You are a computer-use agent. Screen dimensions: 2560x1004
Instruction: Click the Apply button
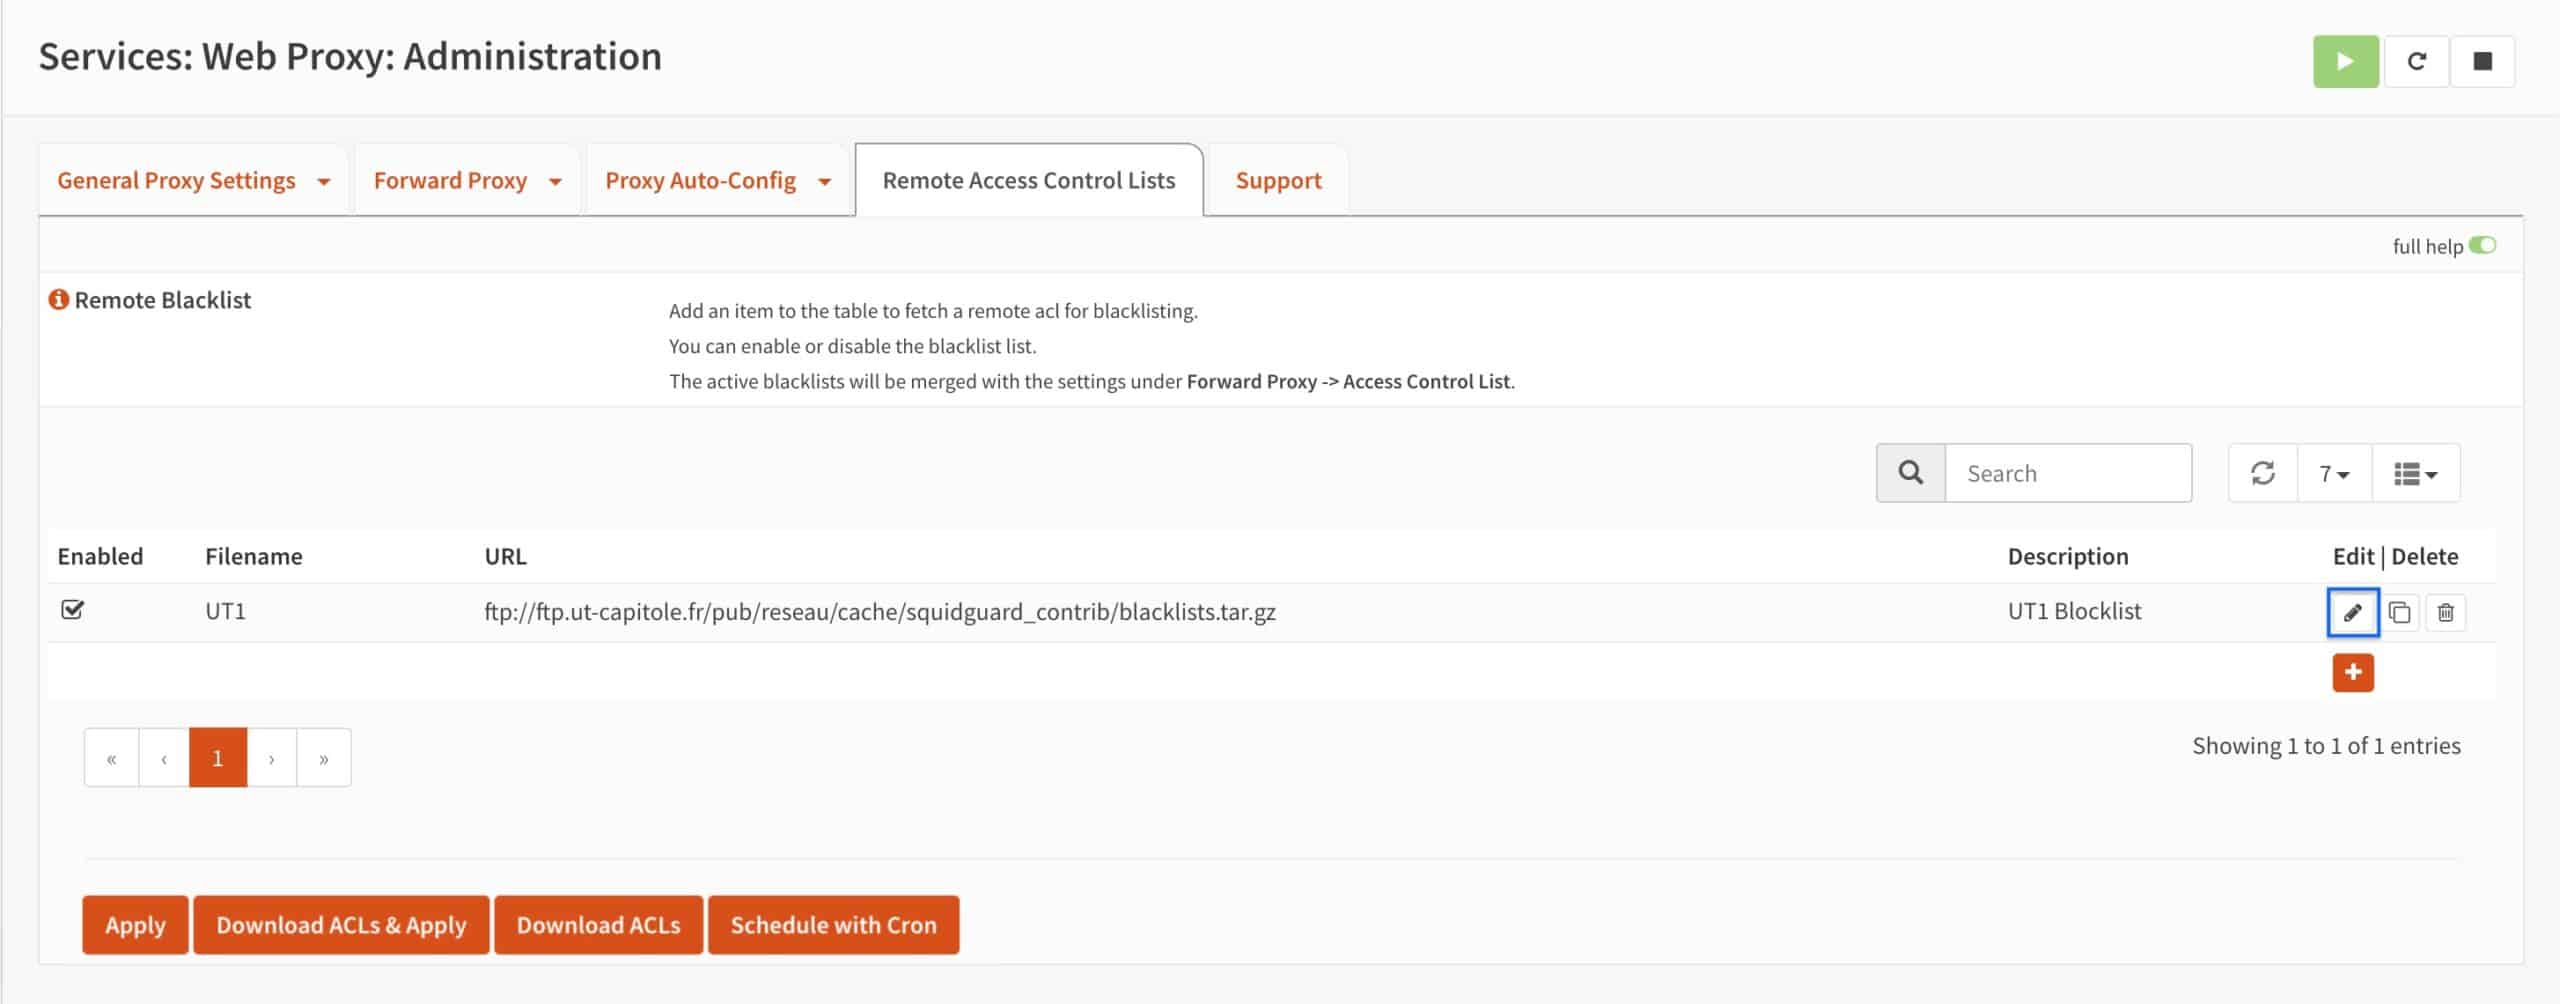pyautogui.click(x=134, y=924)
